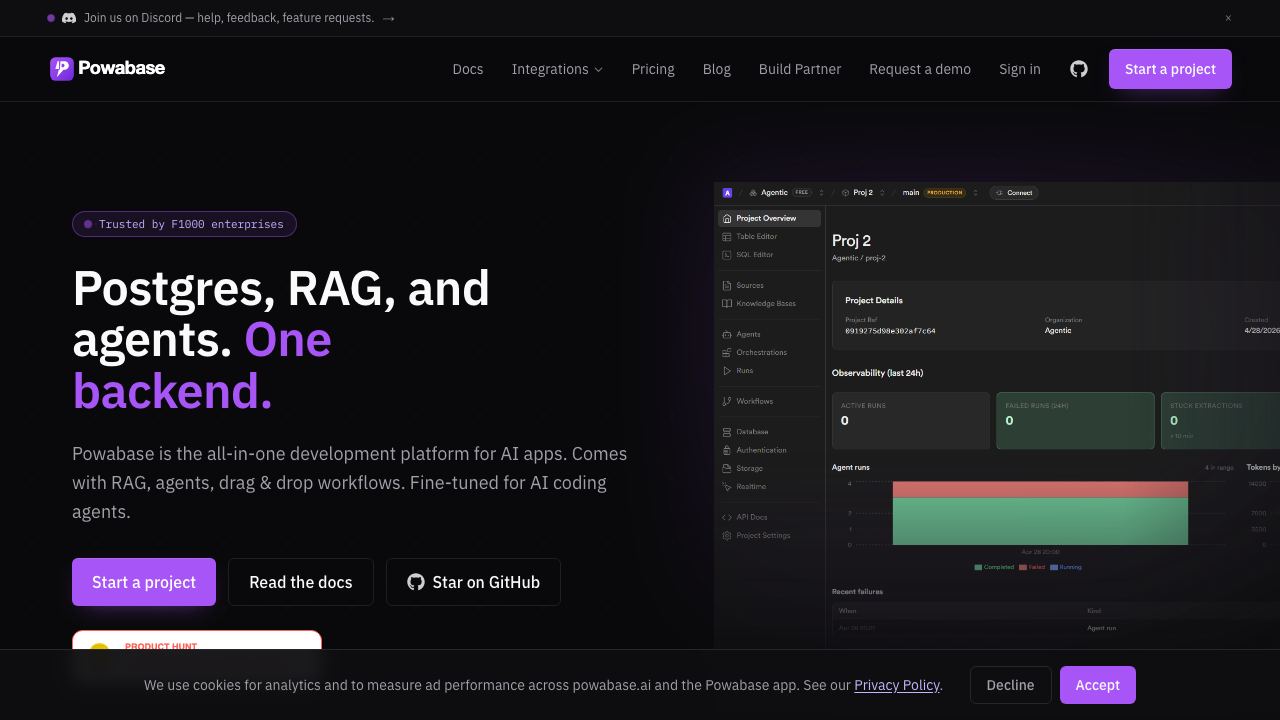
Task: Open the Privacy Policy link
Action: (x=897, y=685)
